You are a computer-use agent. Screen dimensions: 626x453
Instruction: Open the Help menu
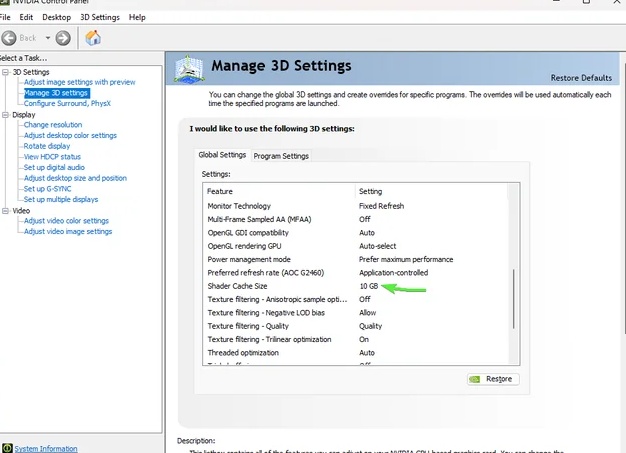[x=137, y=17]
